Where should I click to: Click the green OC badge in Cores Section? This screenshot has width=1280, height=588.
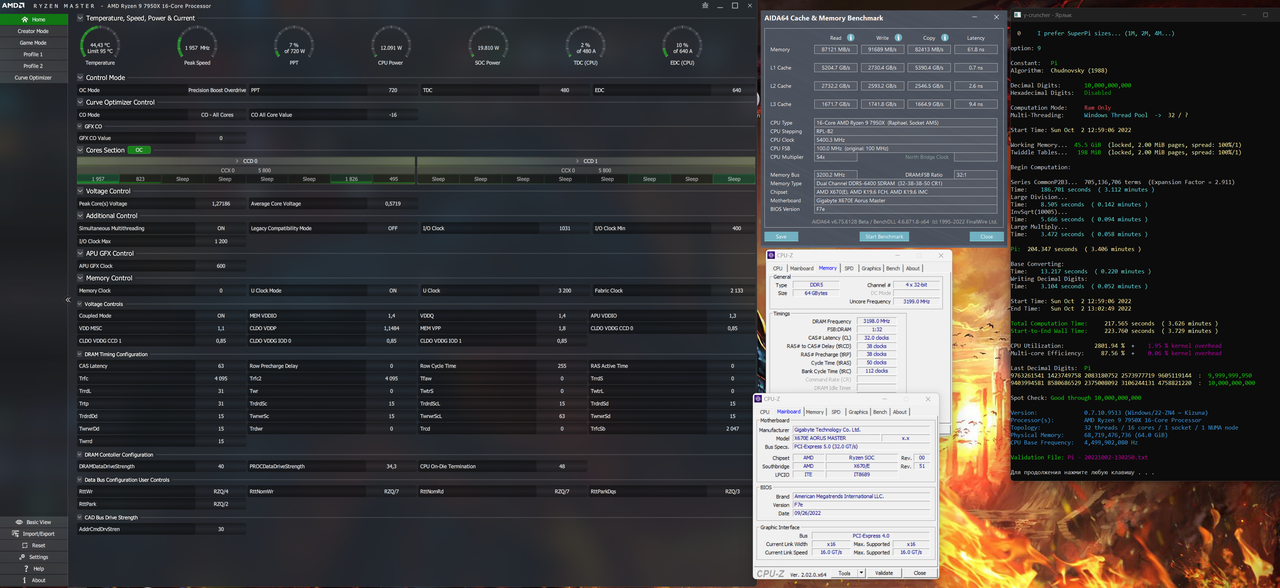[x=140, y=150]
